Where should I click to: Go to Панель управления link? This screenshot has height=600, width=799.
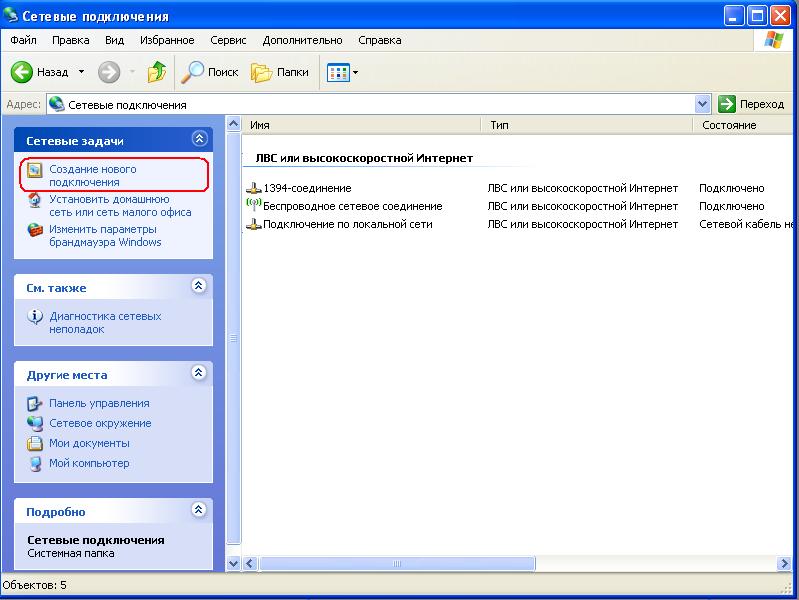click(99, 403)
